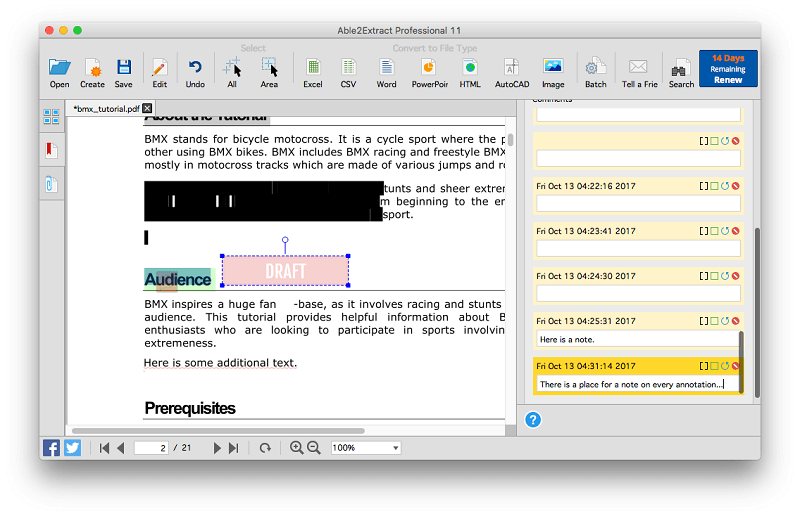Click the Create PDF icon
Image resolution: width=800 pixels, height=516 pixels.
[92, 72]
